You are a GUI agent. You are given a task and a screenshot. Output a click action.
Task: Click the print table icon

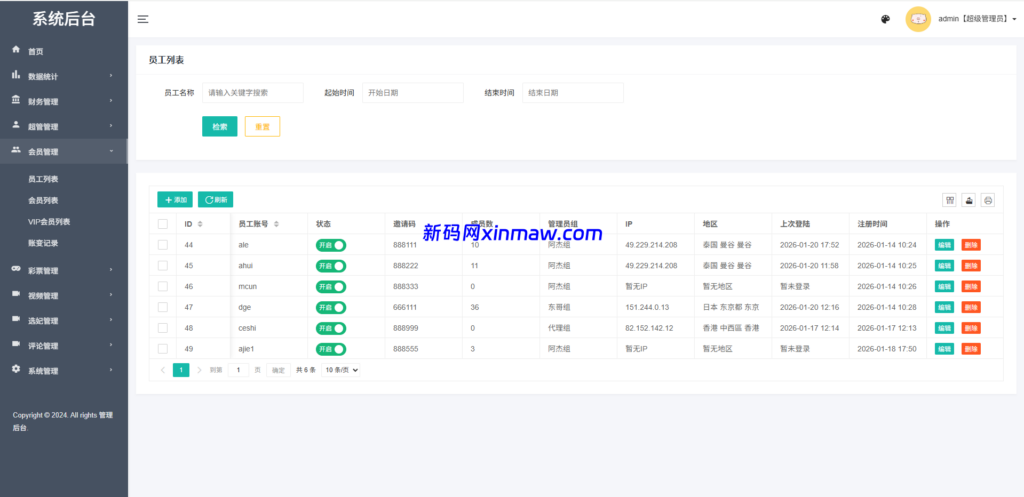click(988, 200)
